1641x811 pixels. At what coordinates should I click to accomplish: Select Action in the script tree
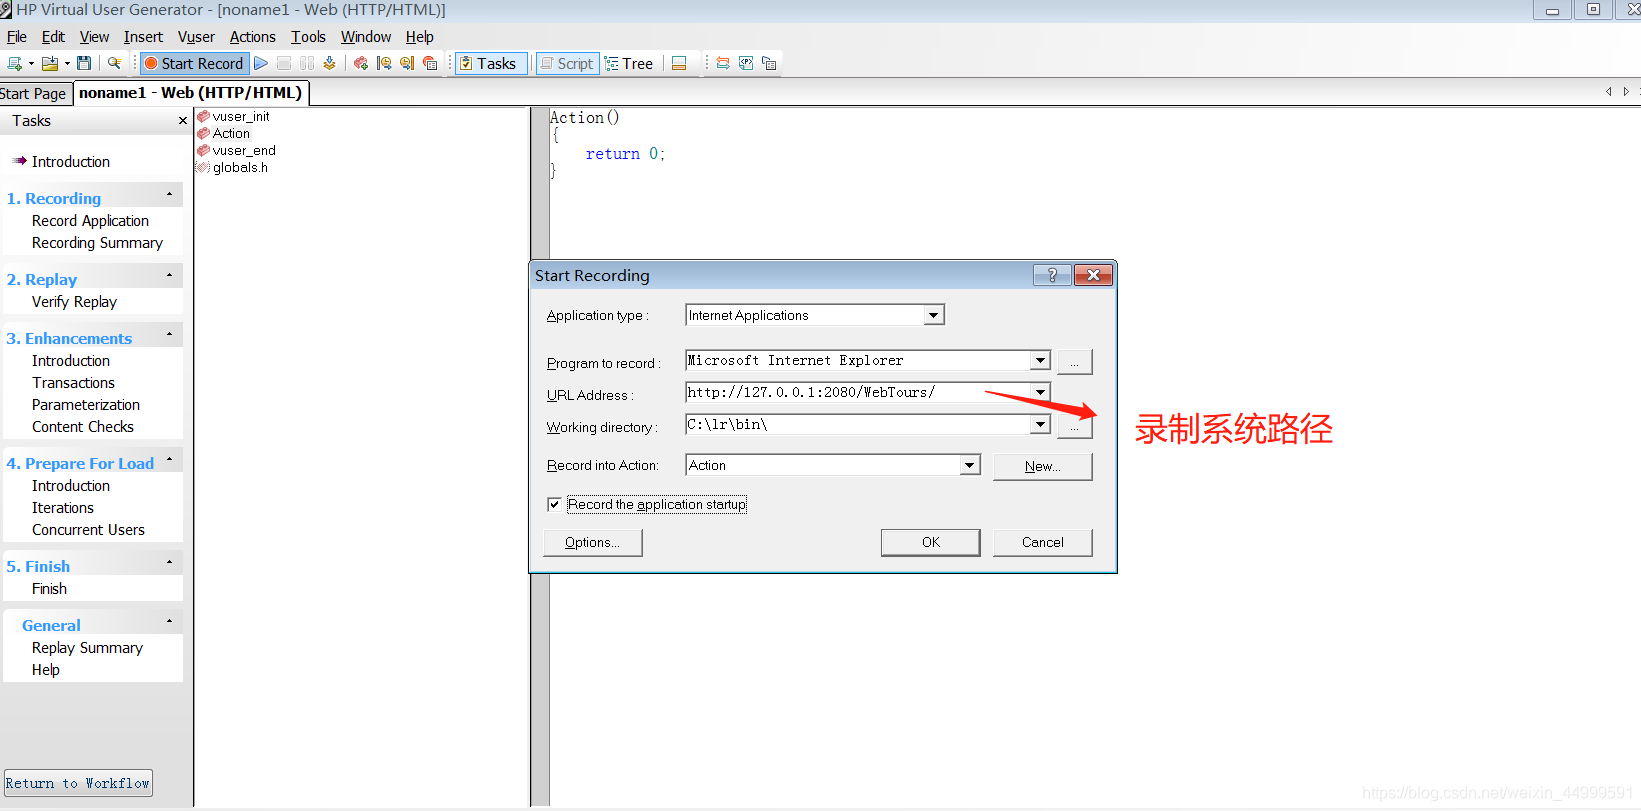point(231,133)
